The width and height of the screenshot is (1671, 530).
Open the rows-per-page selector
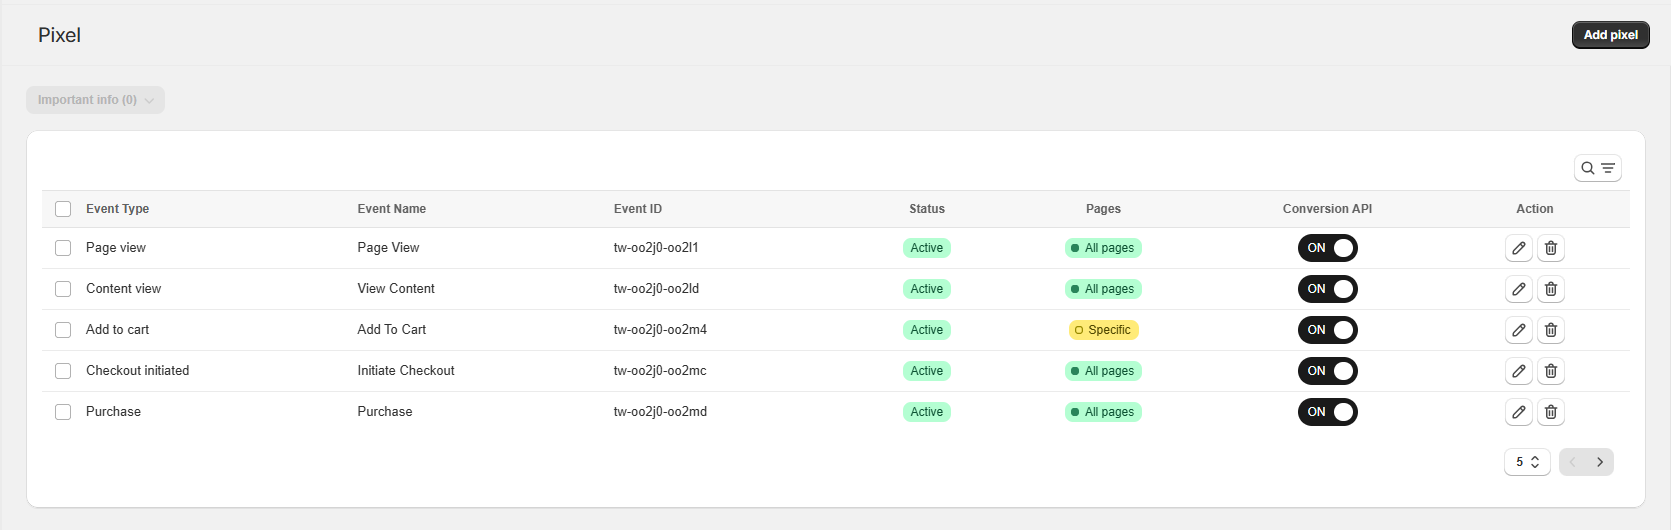1527,462
